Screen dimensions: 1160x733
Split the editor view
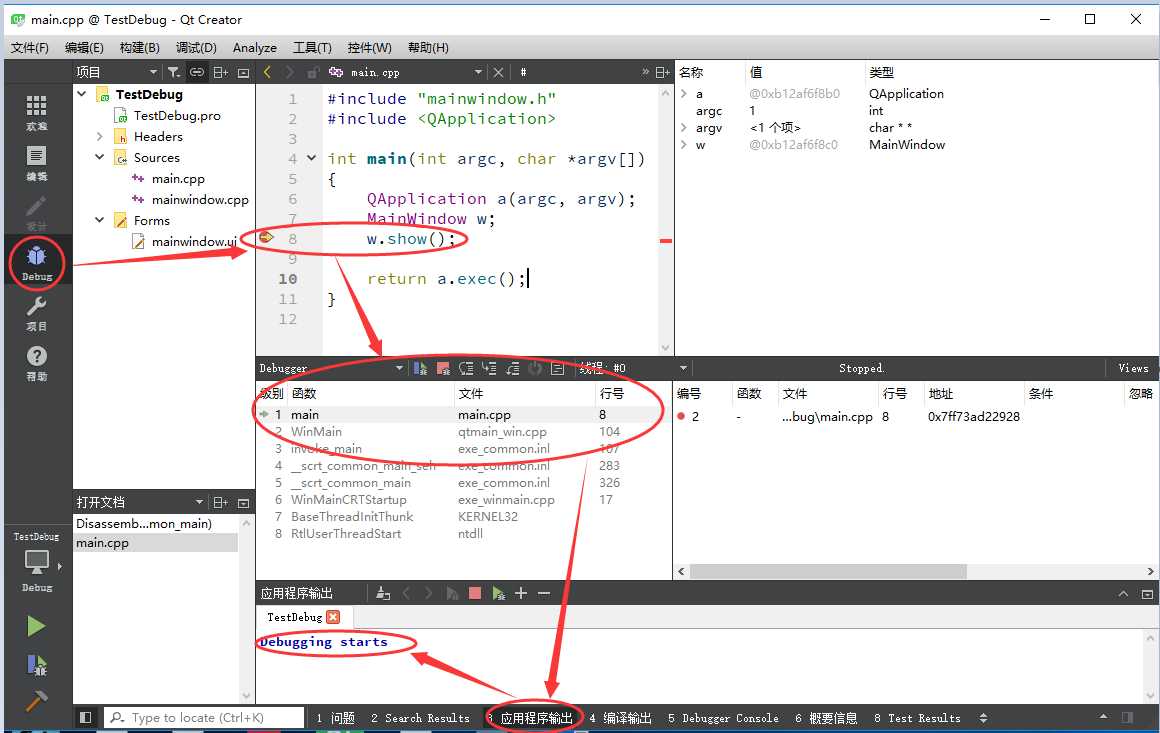(662, 72)
